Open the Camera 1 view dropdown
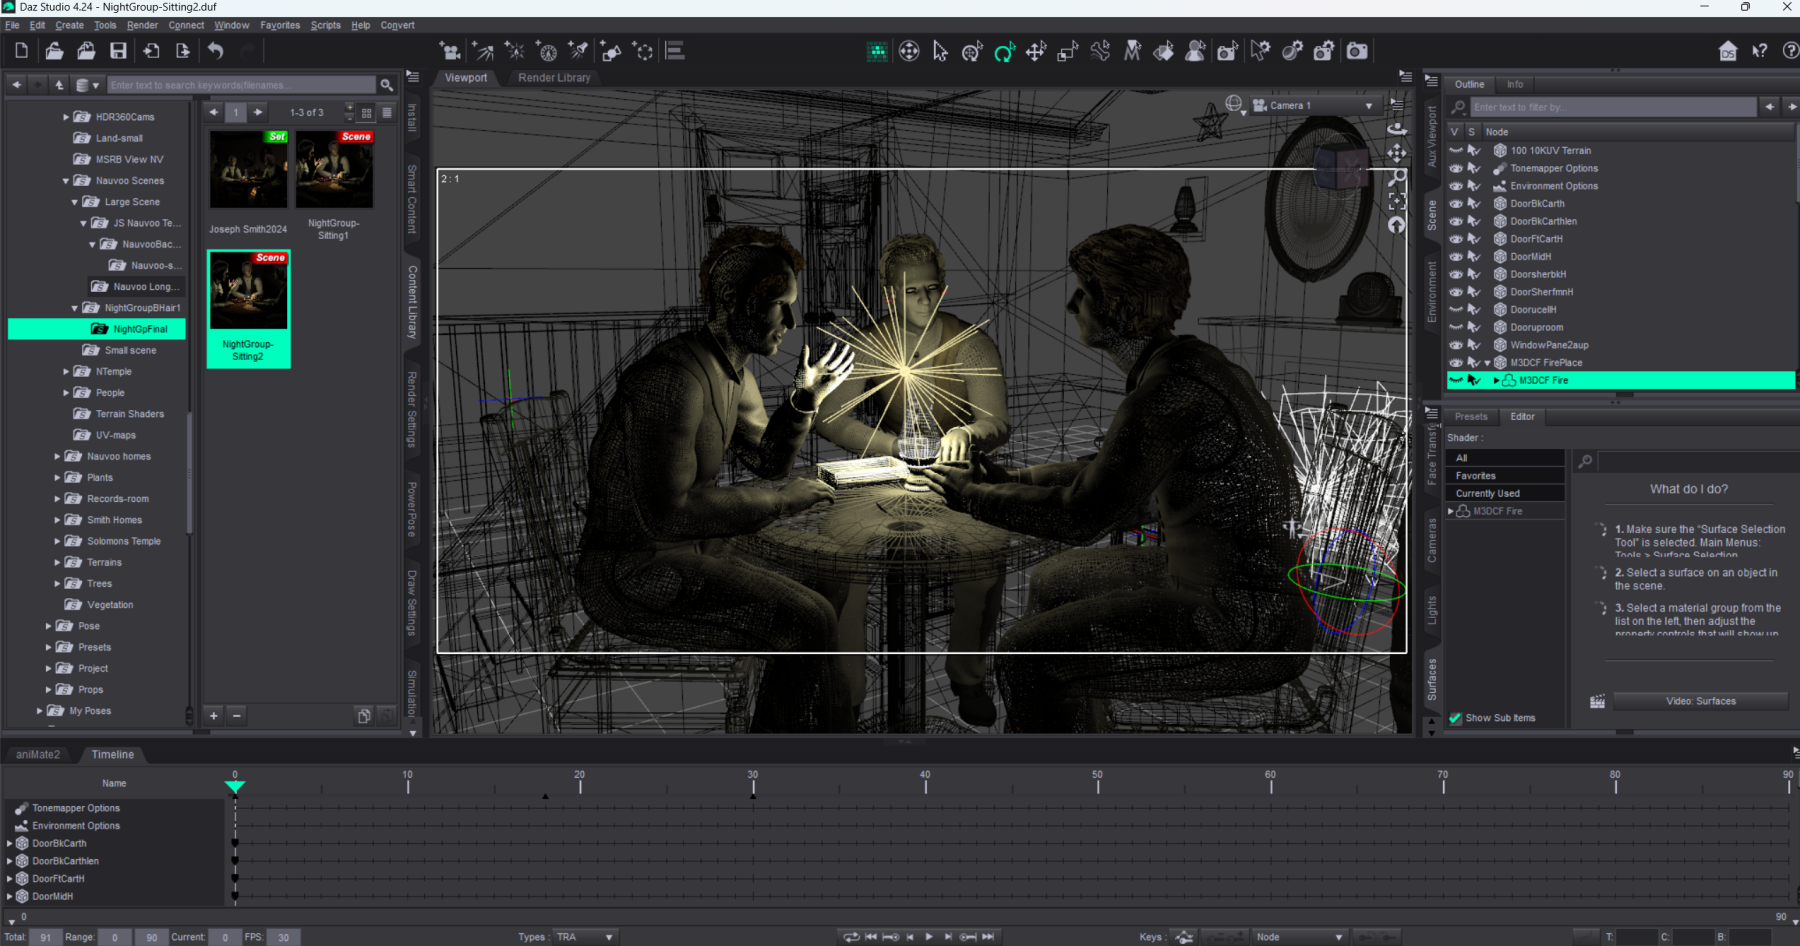The height and width of the screenshot is (946, 1800). (x=1368, y=106)
